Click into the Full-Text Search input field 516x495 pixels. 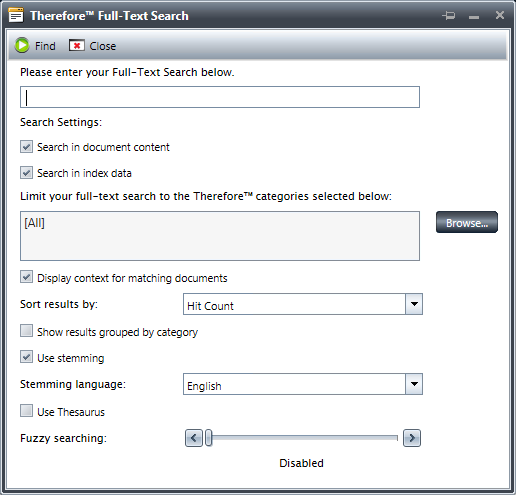click(x=220, y=97)
